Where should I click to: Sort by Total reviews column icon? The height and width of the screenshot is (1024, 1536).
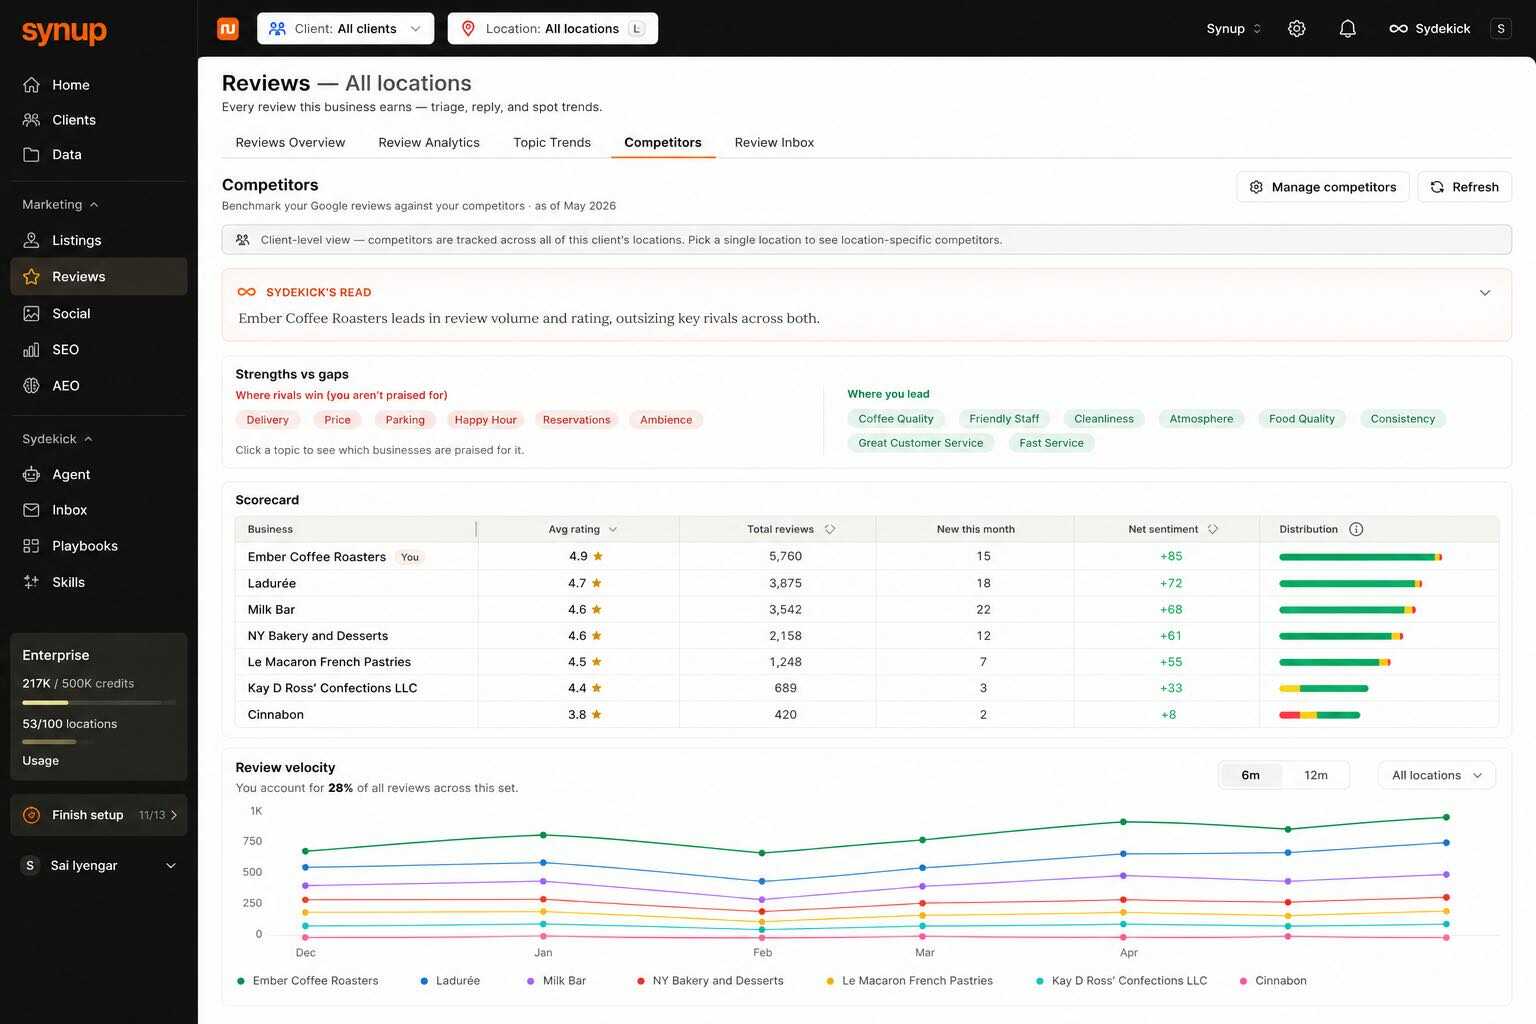830,529
